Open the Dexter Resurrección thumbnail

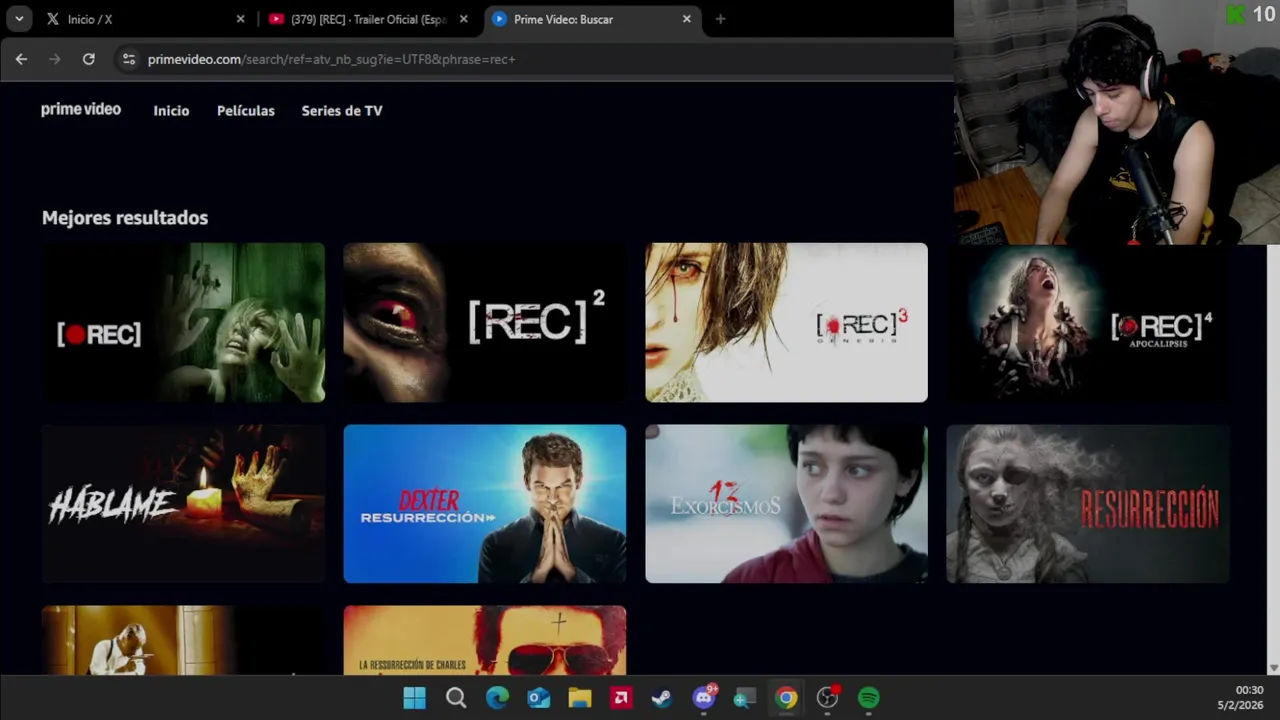click(x=485, y=503)
